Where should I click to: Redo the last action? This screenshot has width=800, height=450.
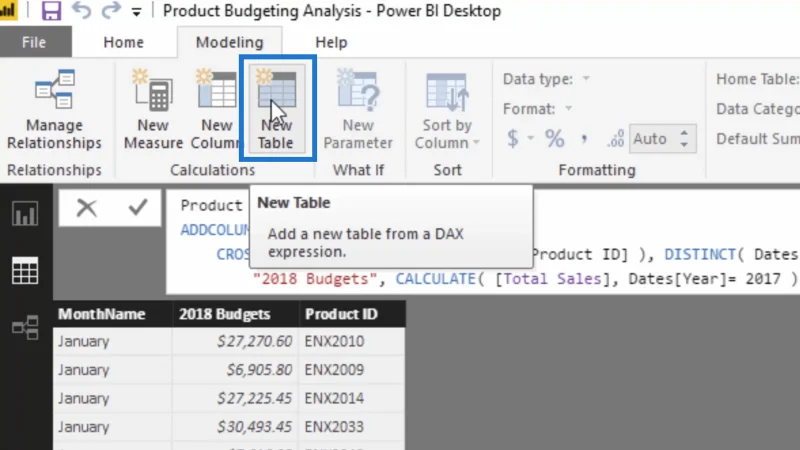[111, 10]
